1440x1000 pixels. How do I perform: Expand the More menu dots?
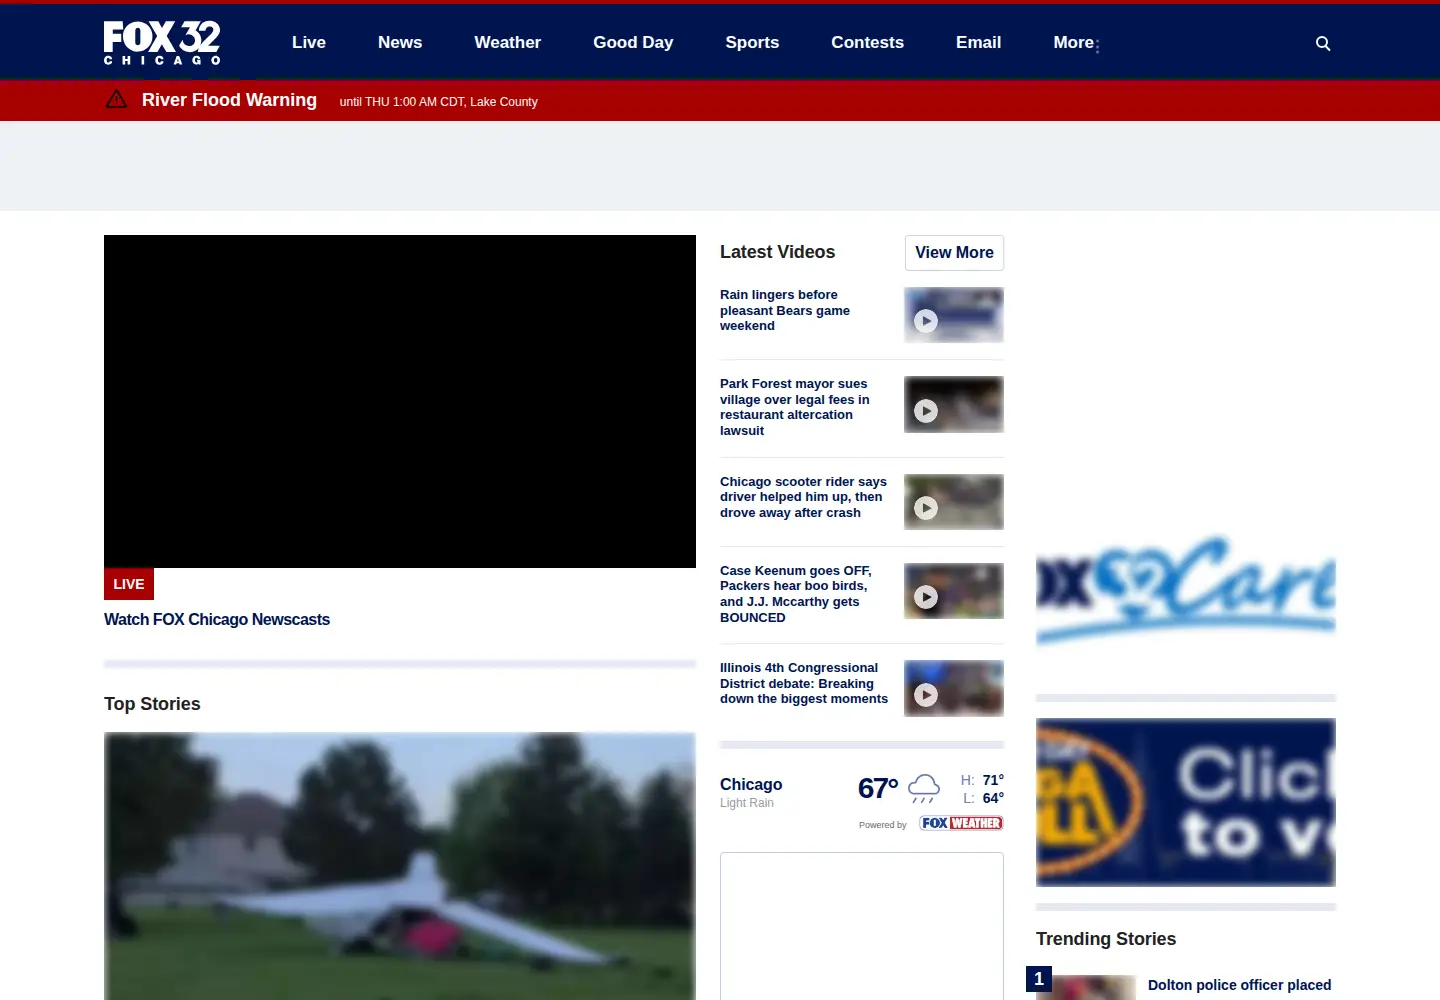1097,46
